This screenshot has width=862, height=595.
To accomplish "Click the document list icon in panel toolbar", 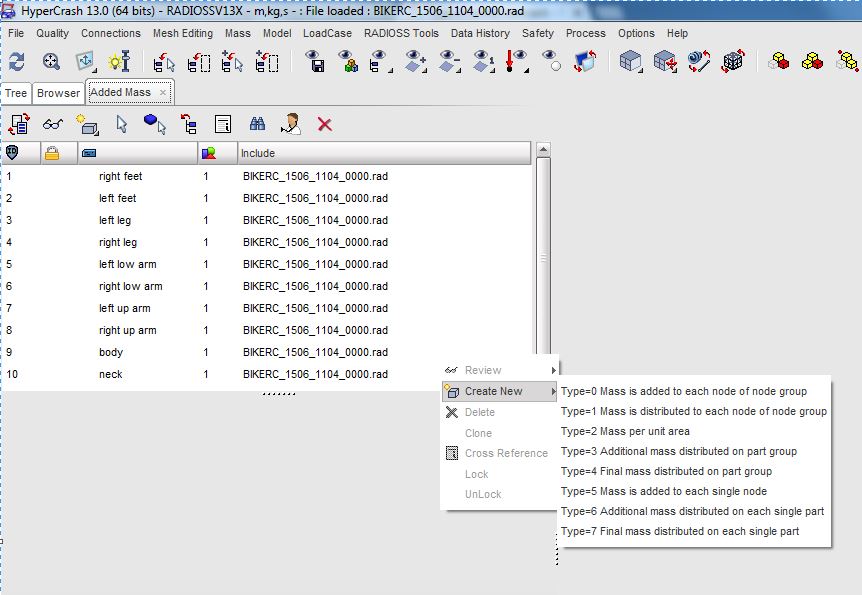I will [x=223, y=125].
